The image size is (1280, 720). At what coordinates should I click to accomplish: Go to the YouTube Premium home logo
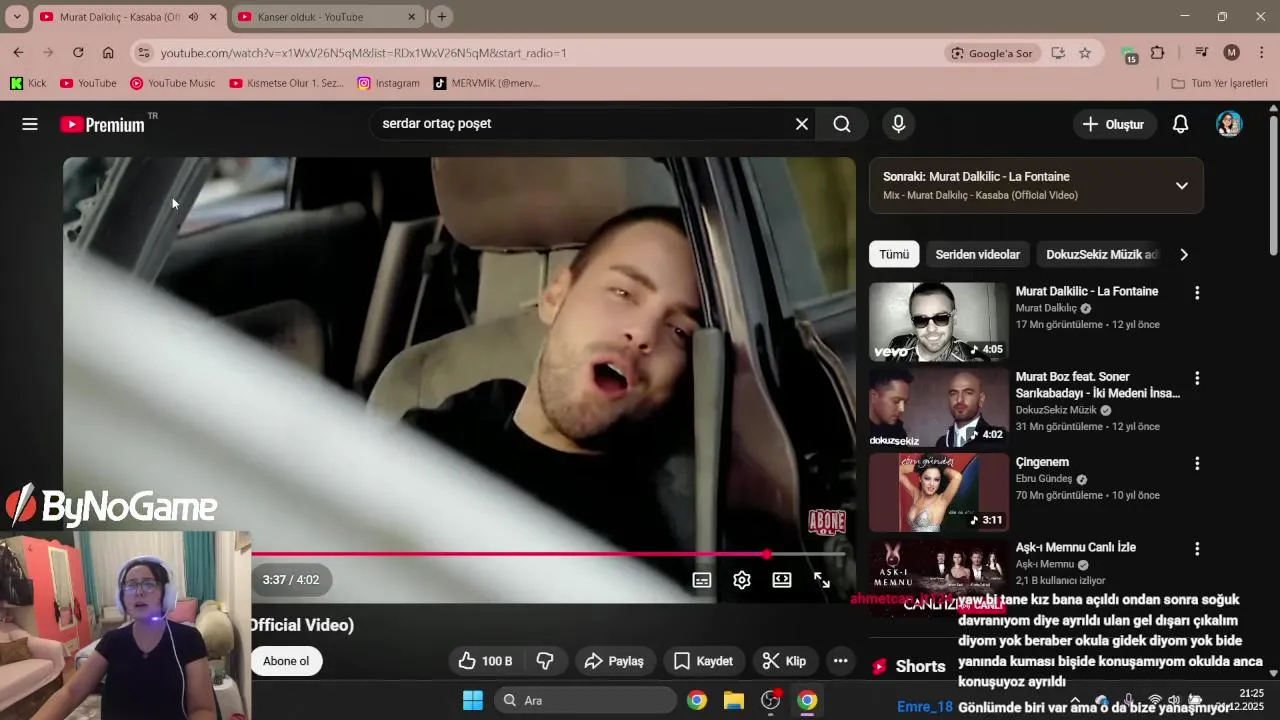tap(102, 124)
